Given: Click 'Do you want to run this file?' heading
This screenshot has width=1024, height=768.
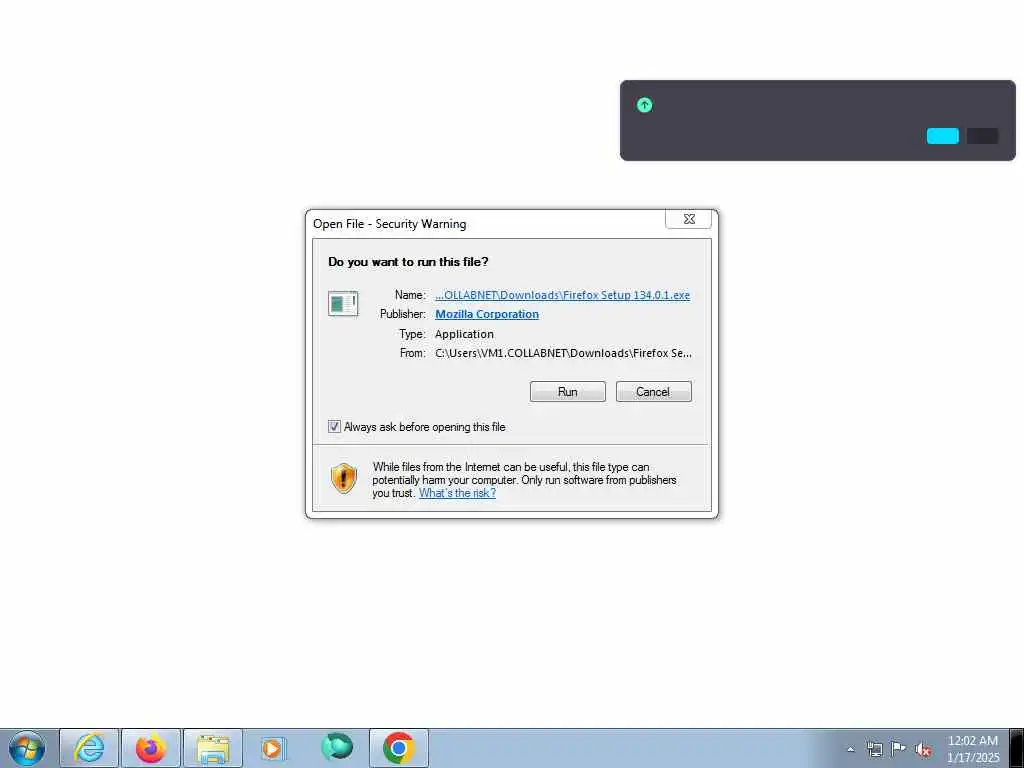Looking at the screenshot, I should point(408,262).
